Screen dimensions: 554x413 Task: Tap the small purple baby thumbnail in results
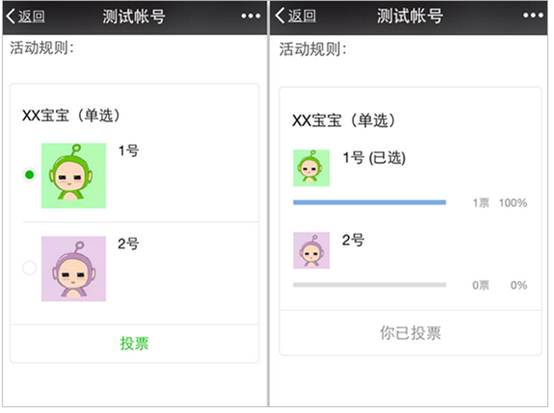click(x=311, y=250)
